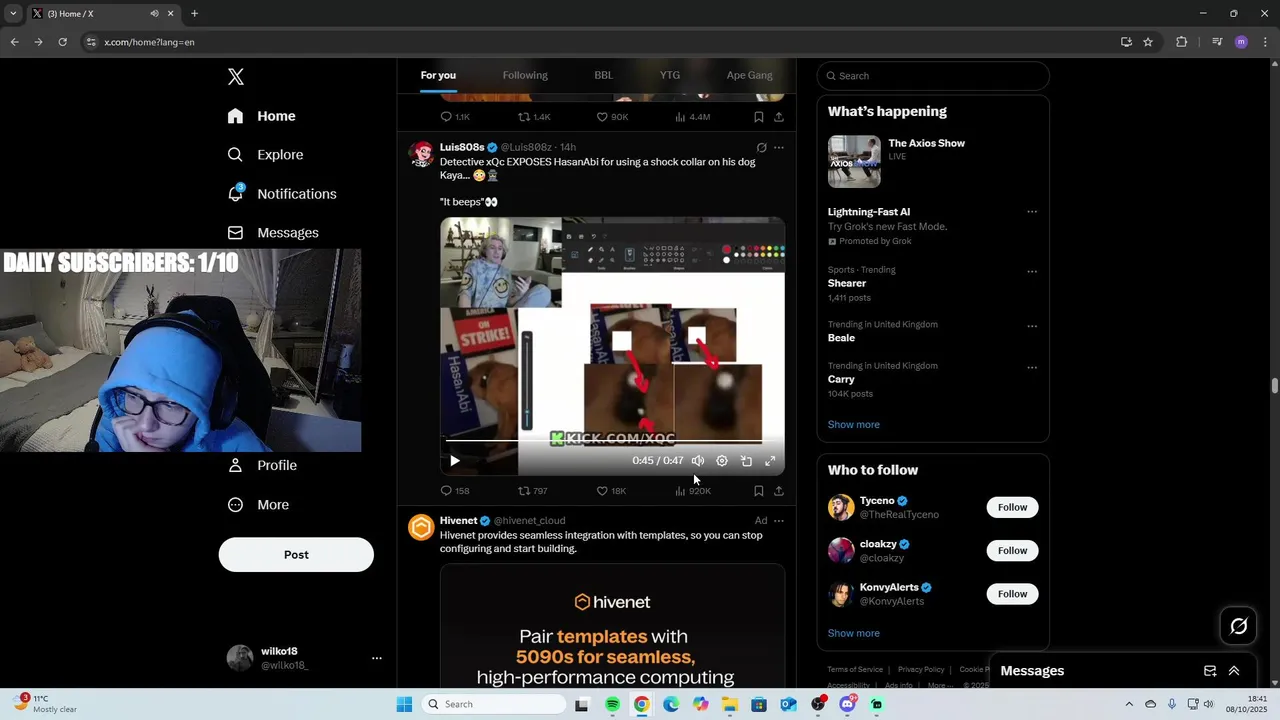Switch to the Ape Gang tab
Viewport: 1280px width, 720px height.
749,75
